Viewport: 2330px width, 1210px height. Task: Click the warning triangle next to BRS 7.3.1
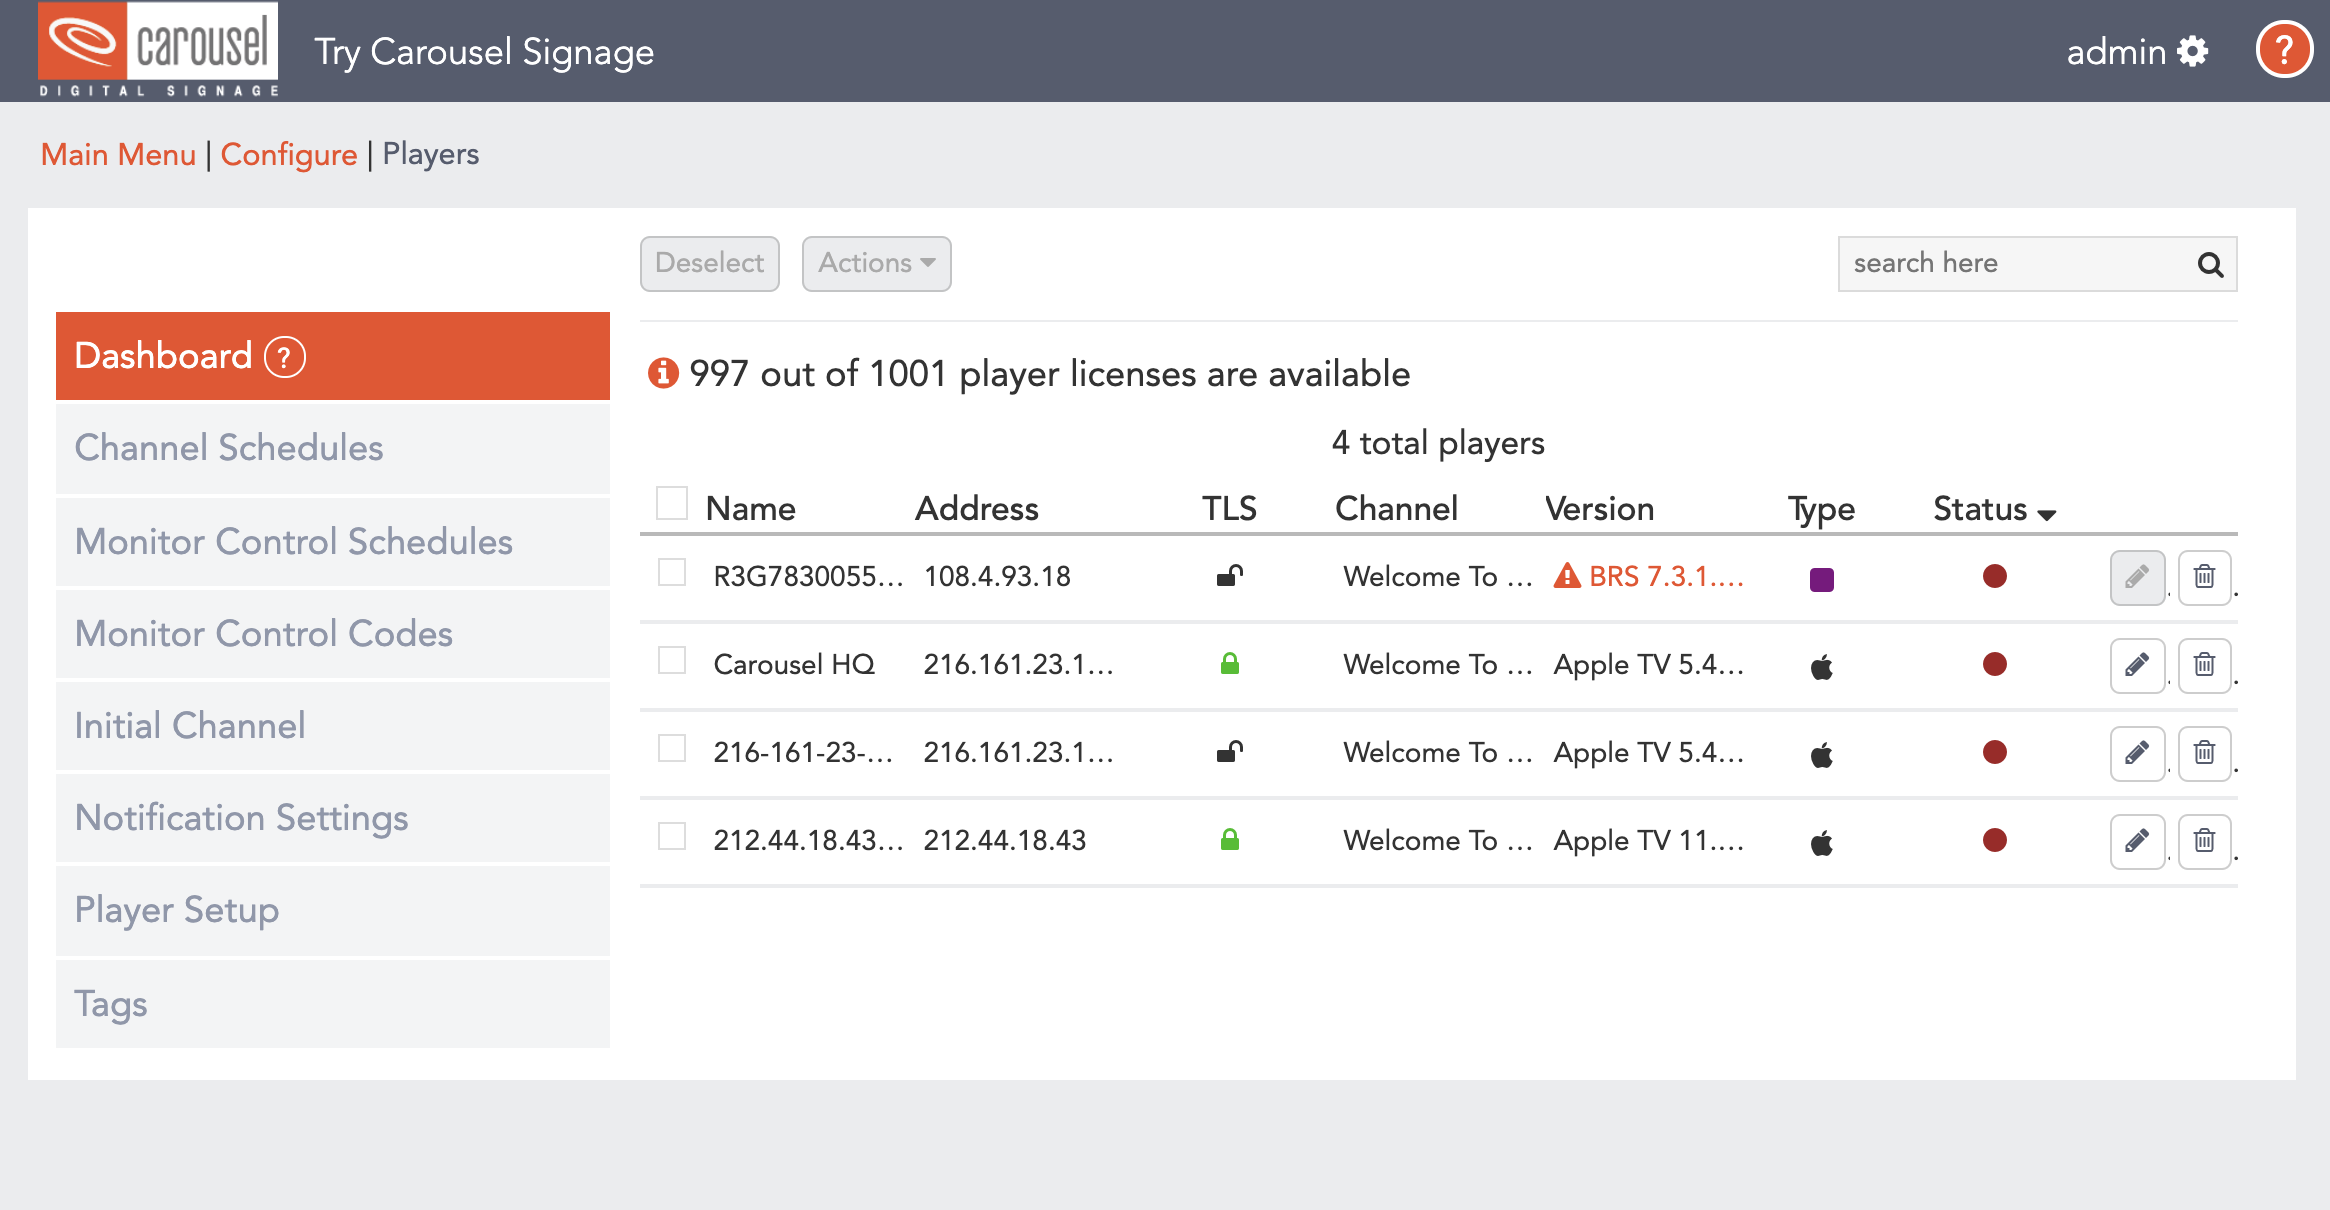tap(1568, 576)
